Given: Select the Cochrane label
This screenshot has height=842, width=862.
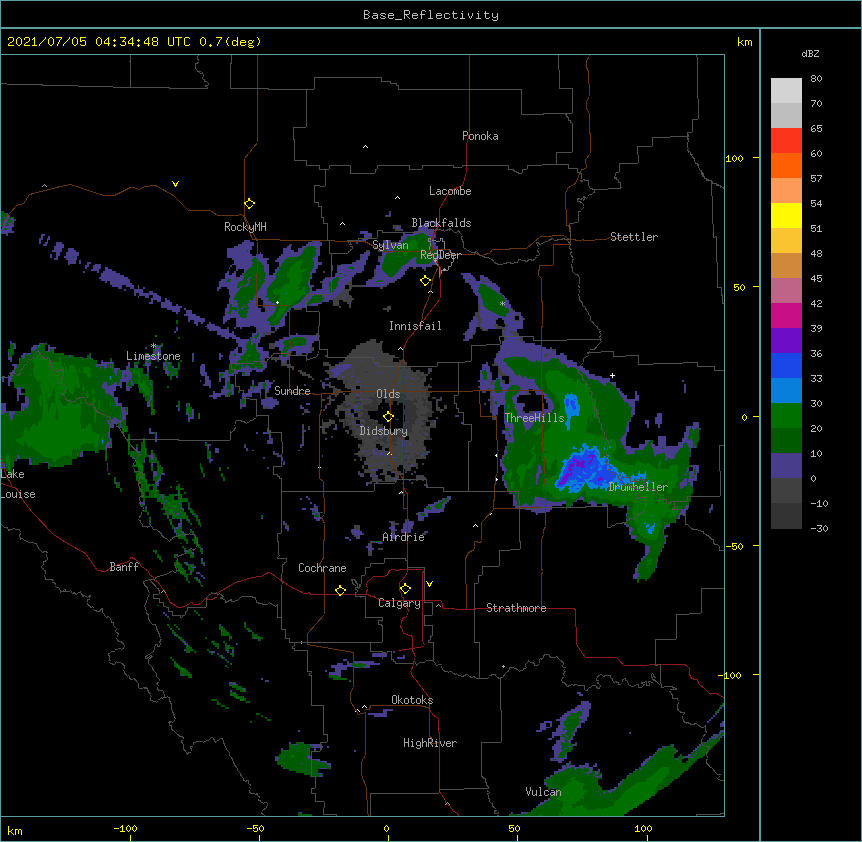Looking at the screenshot, I should tap(322, 568).
